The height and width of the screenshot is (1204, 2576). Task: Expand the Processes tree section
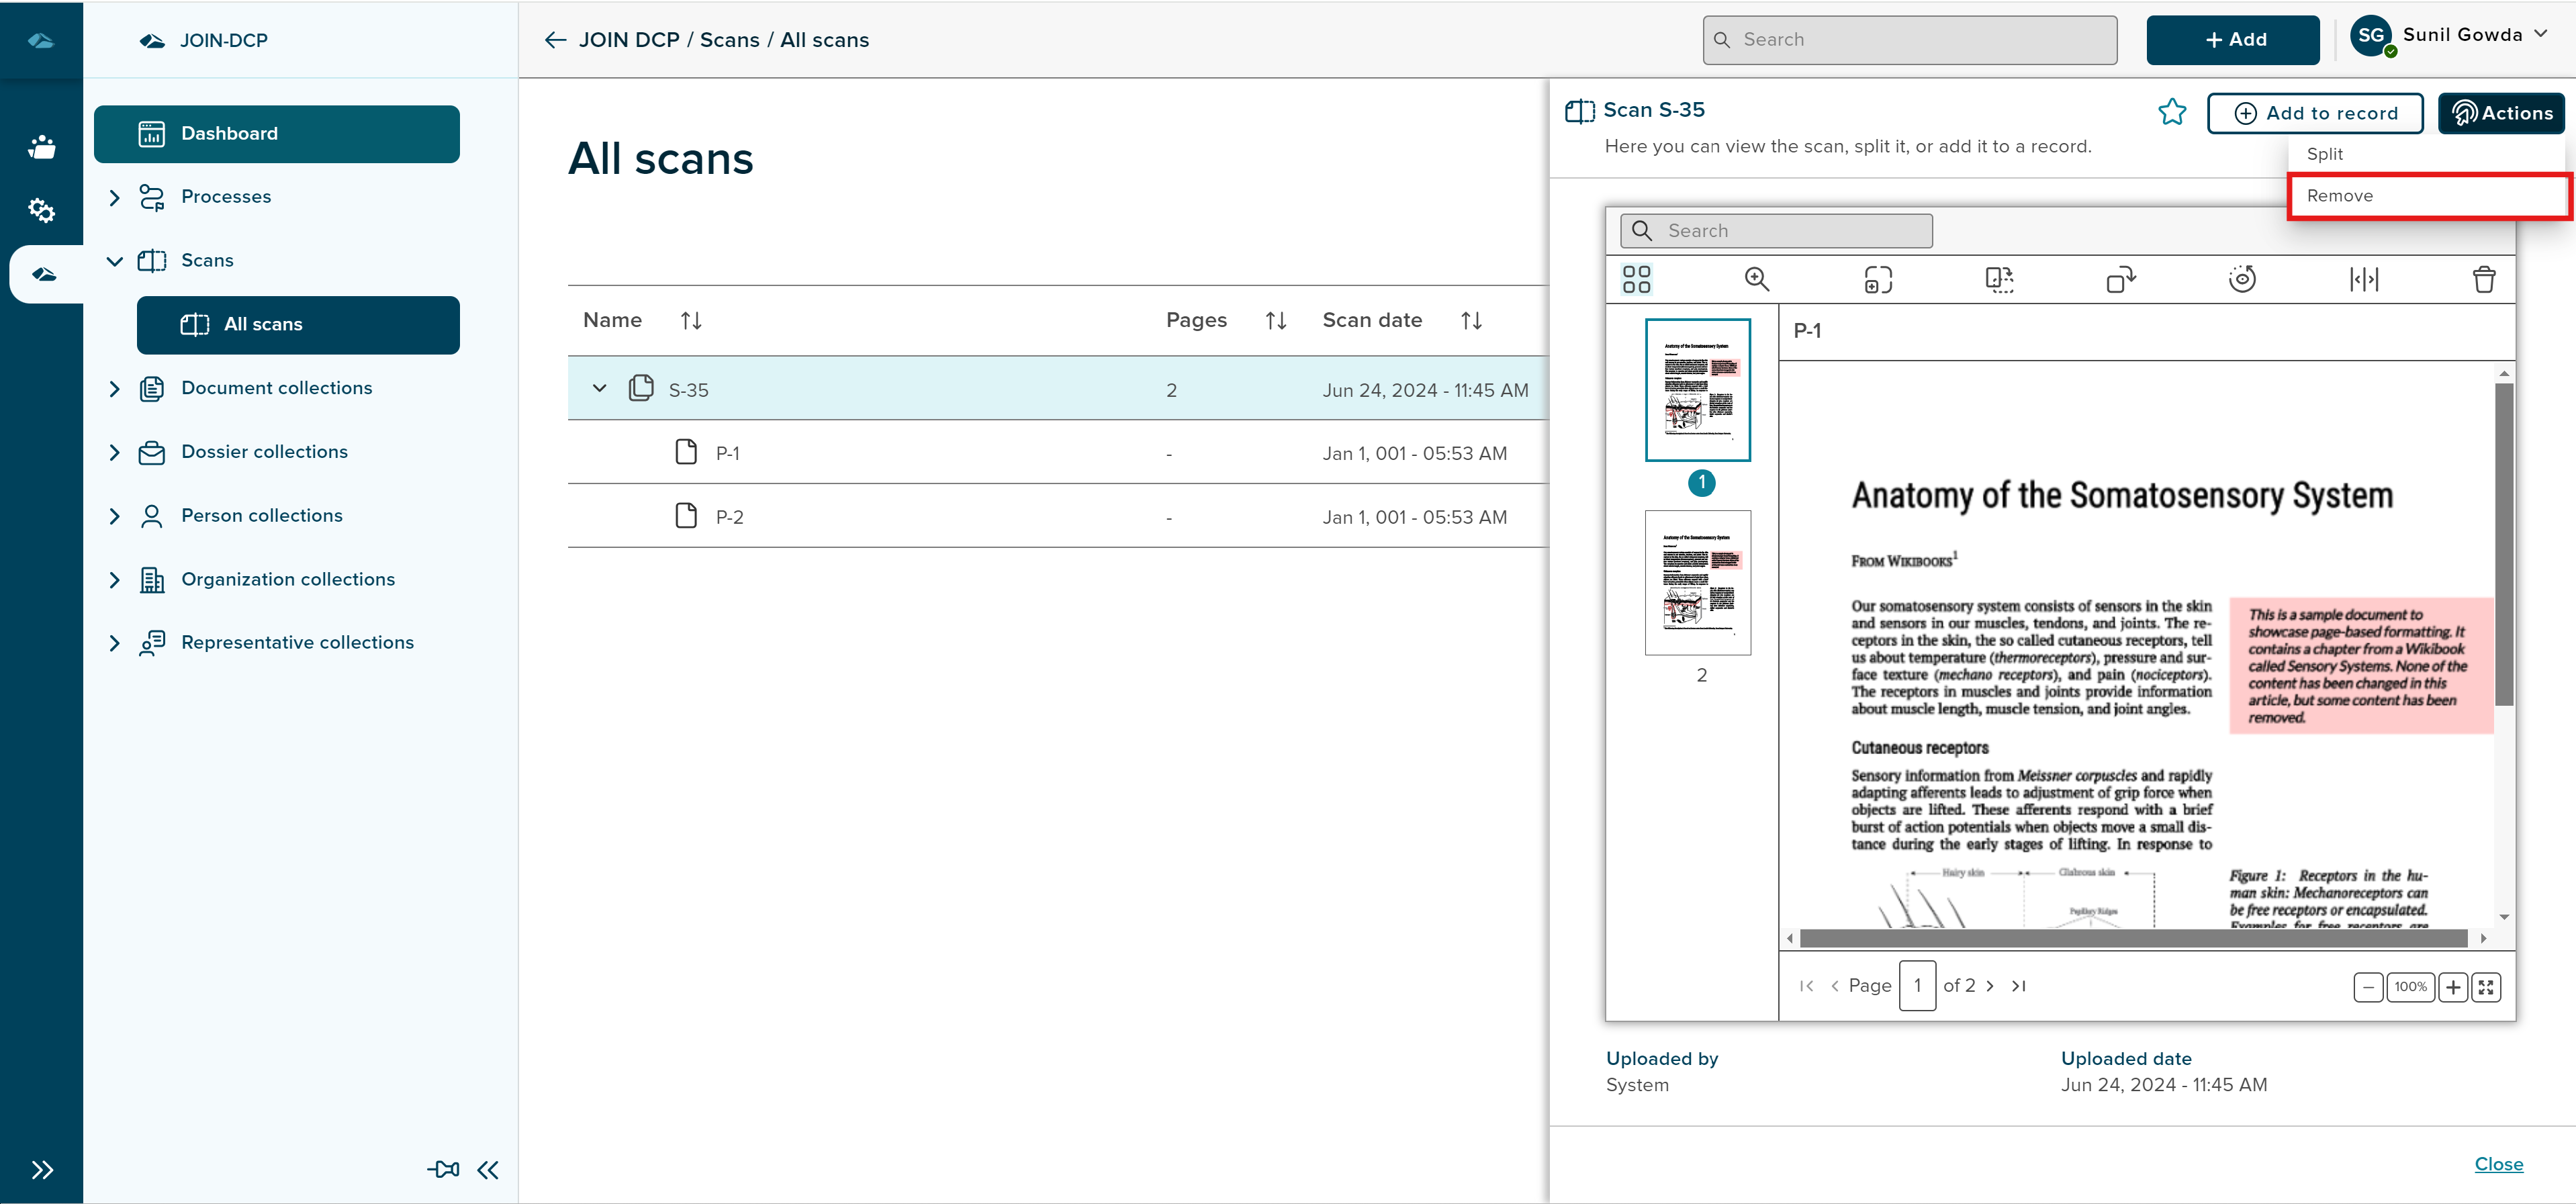(114, 197)
